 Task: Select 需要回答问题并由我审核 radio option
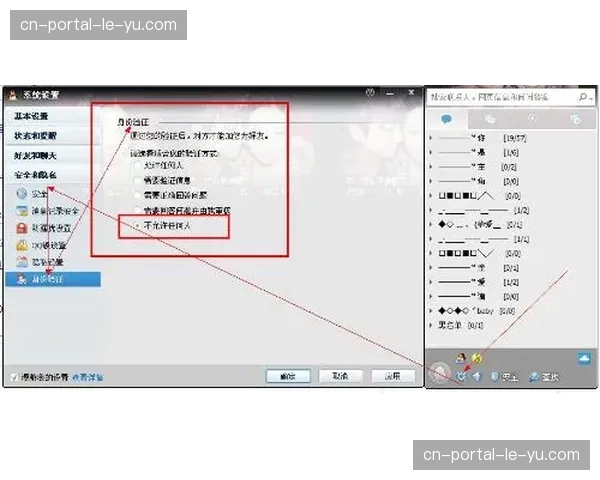click(x=137, y=210)
